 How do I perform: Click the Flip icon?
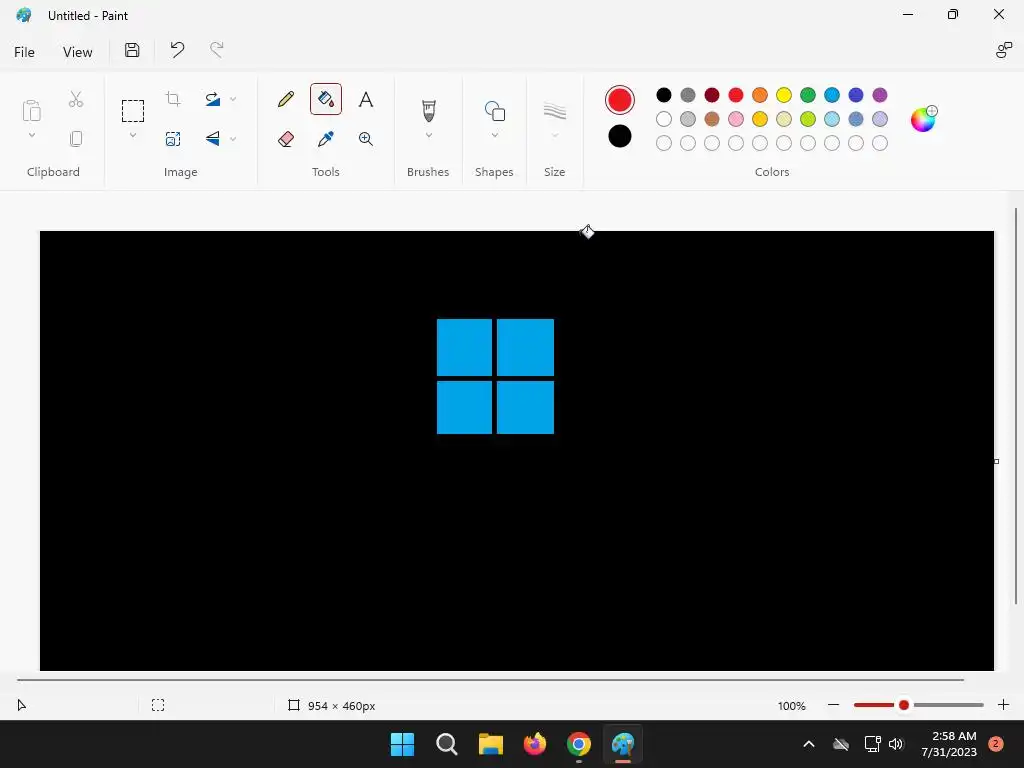pos(212,138)
